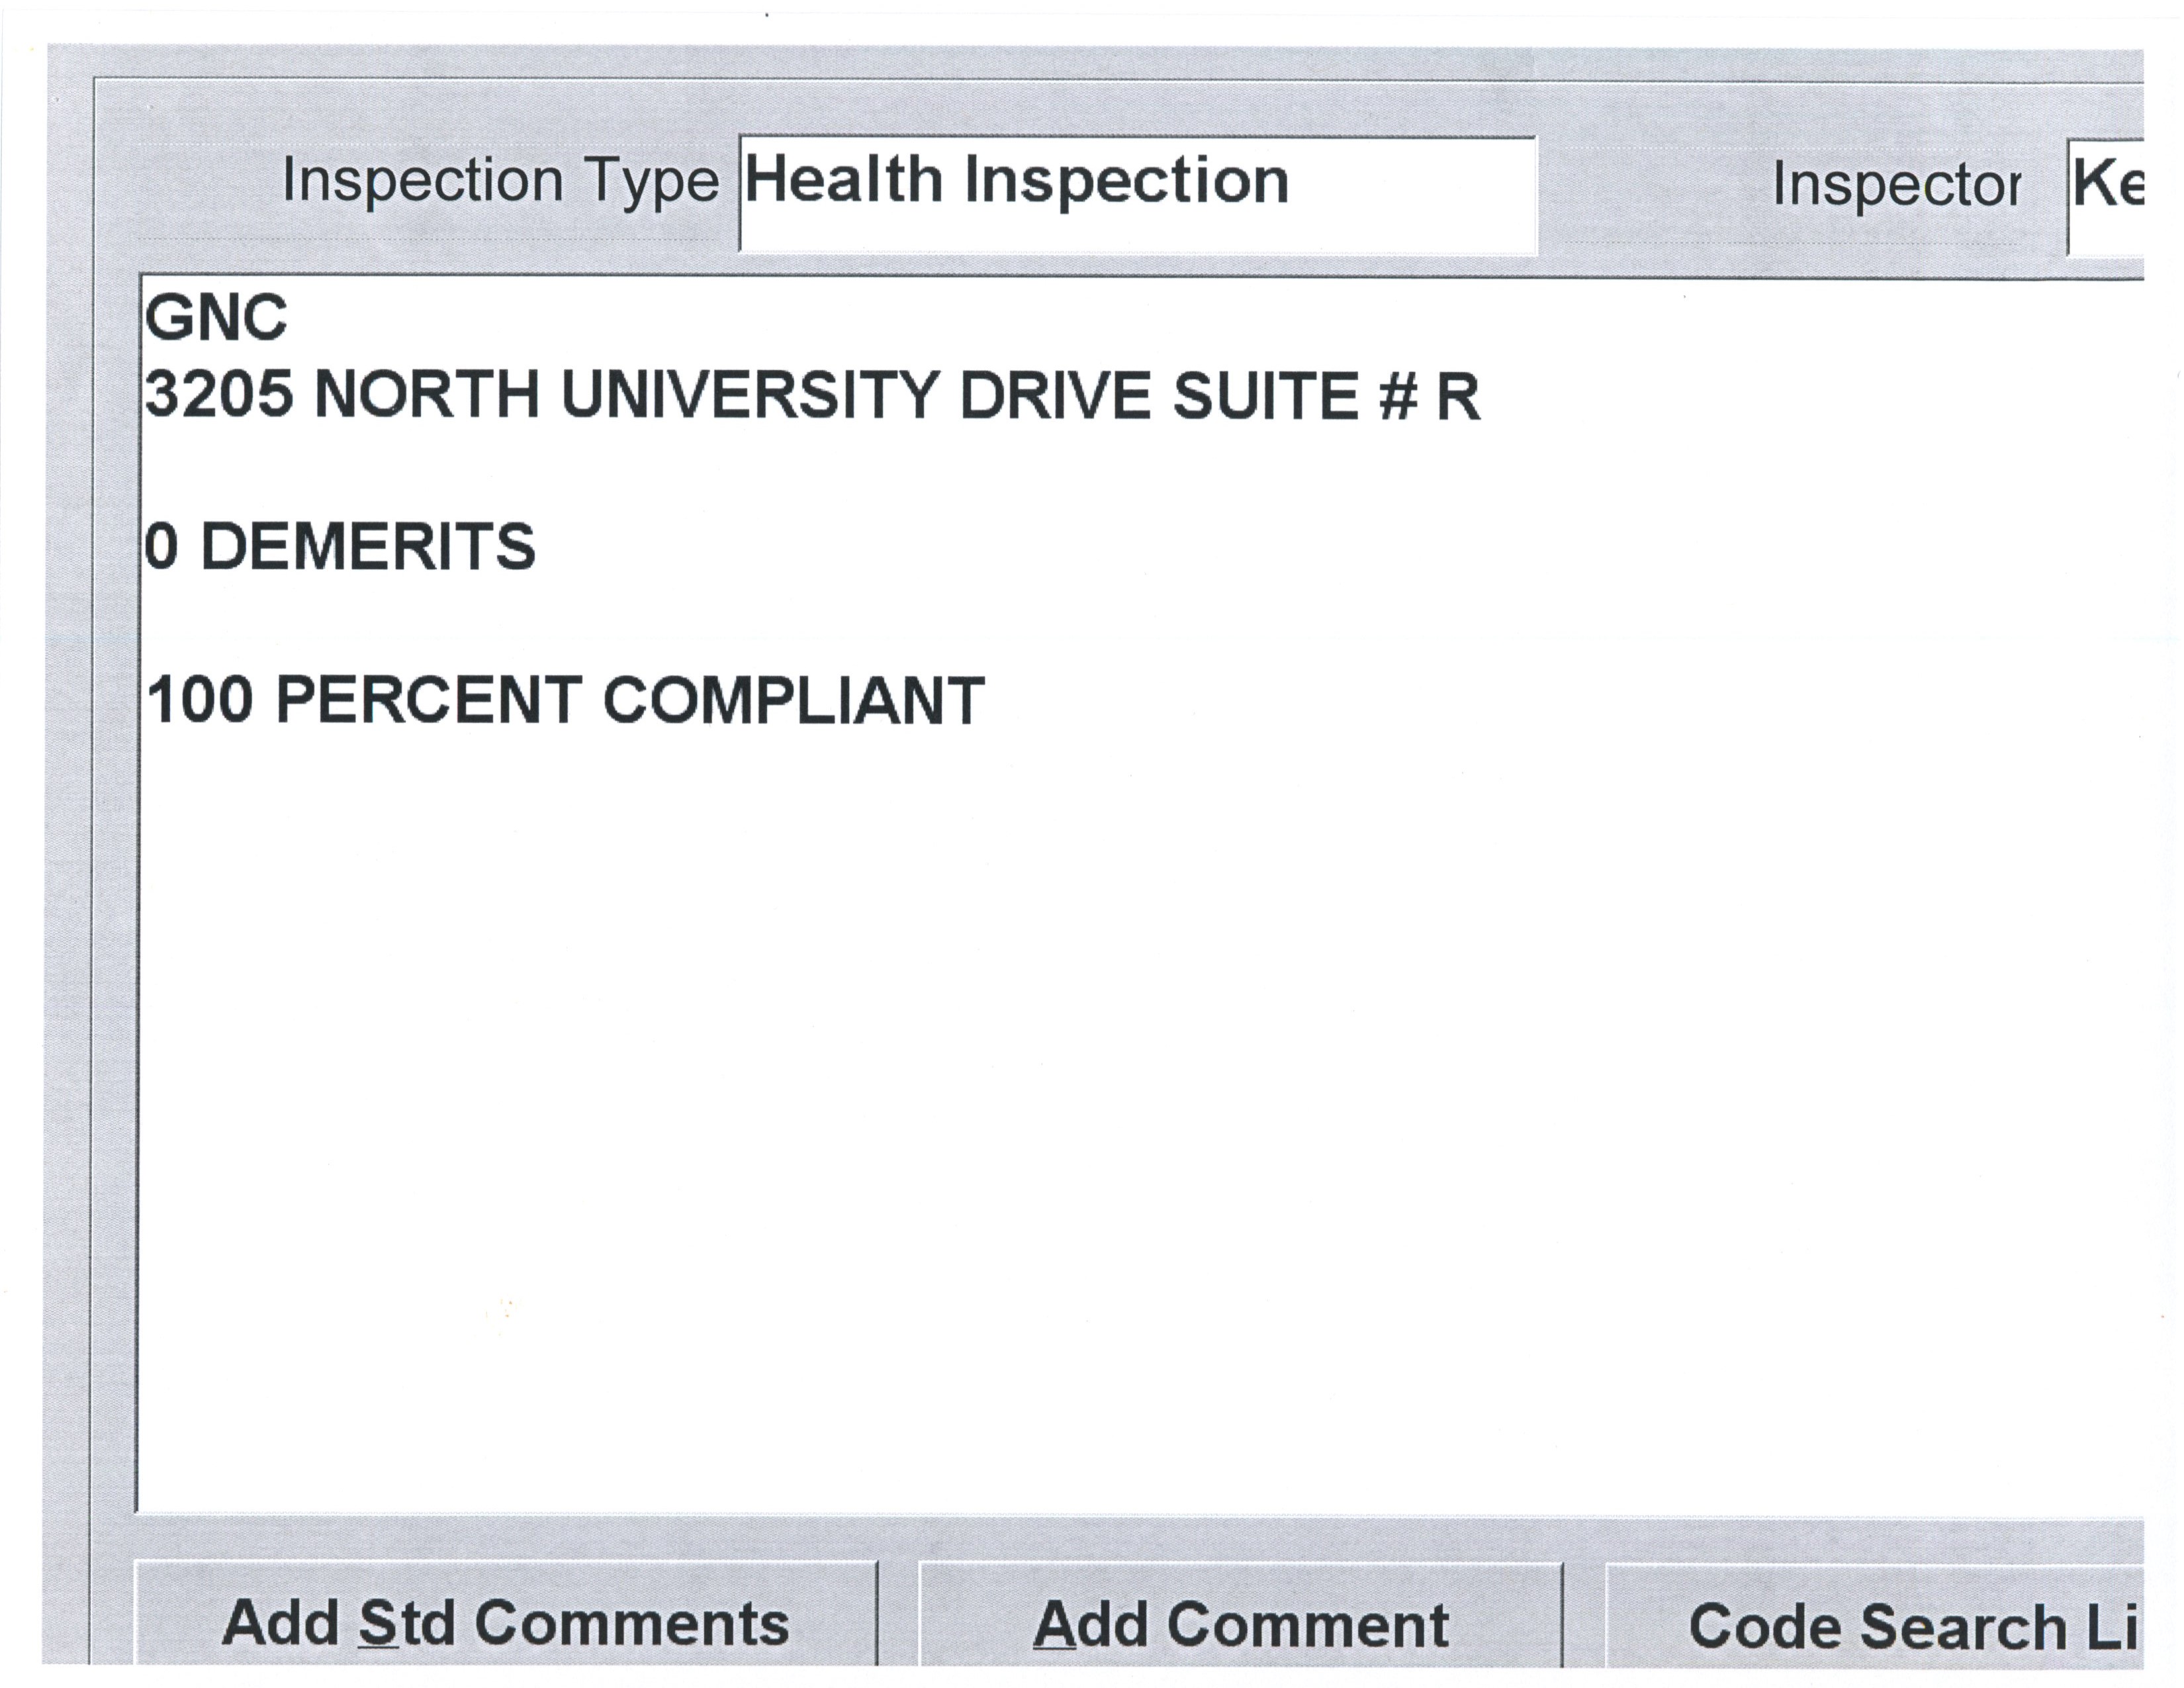
Task: Click the Inspection Type label
Action: [x=500, y=182]
